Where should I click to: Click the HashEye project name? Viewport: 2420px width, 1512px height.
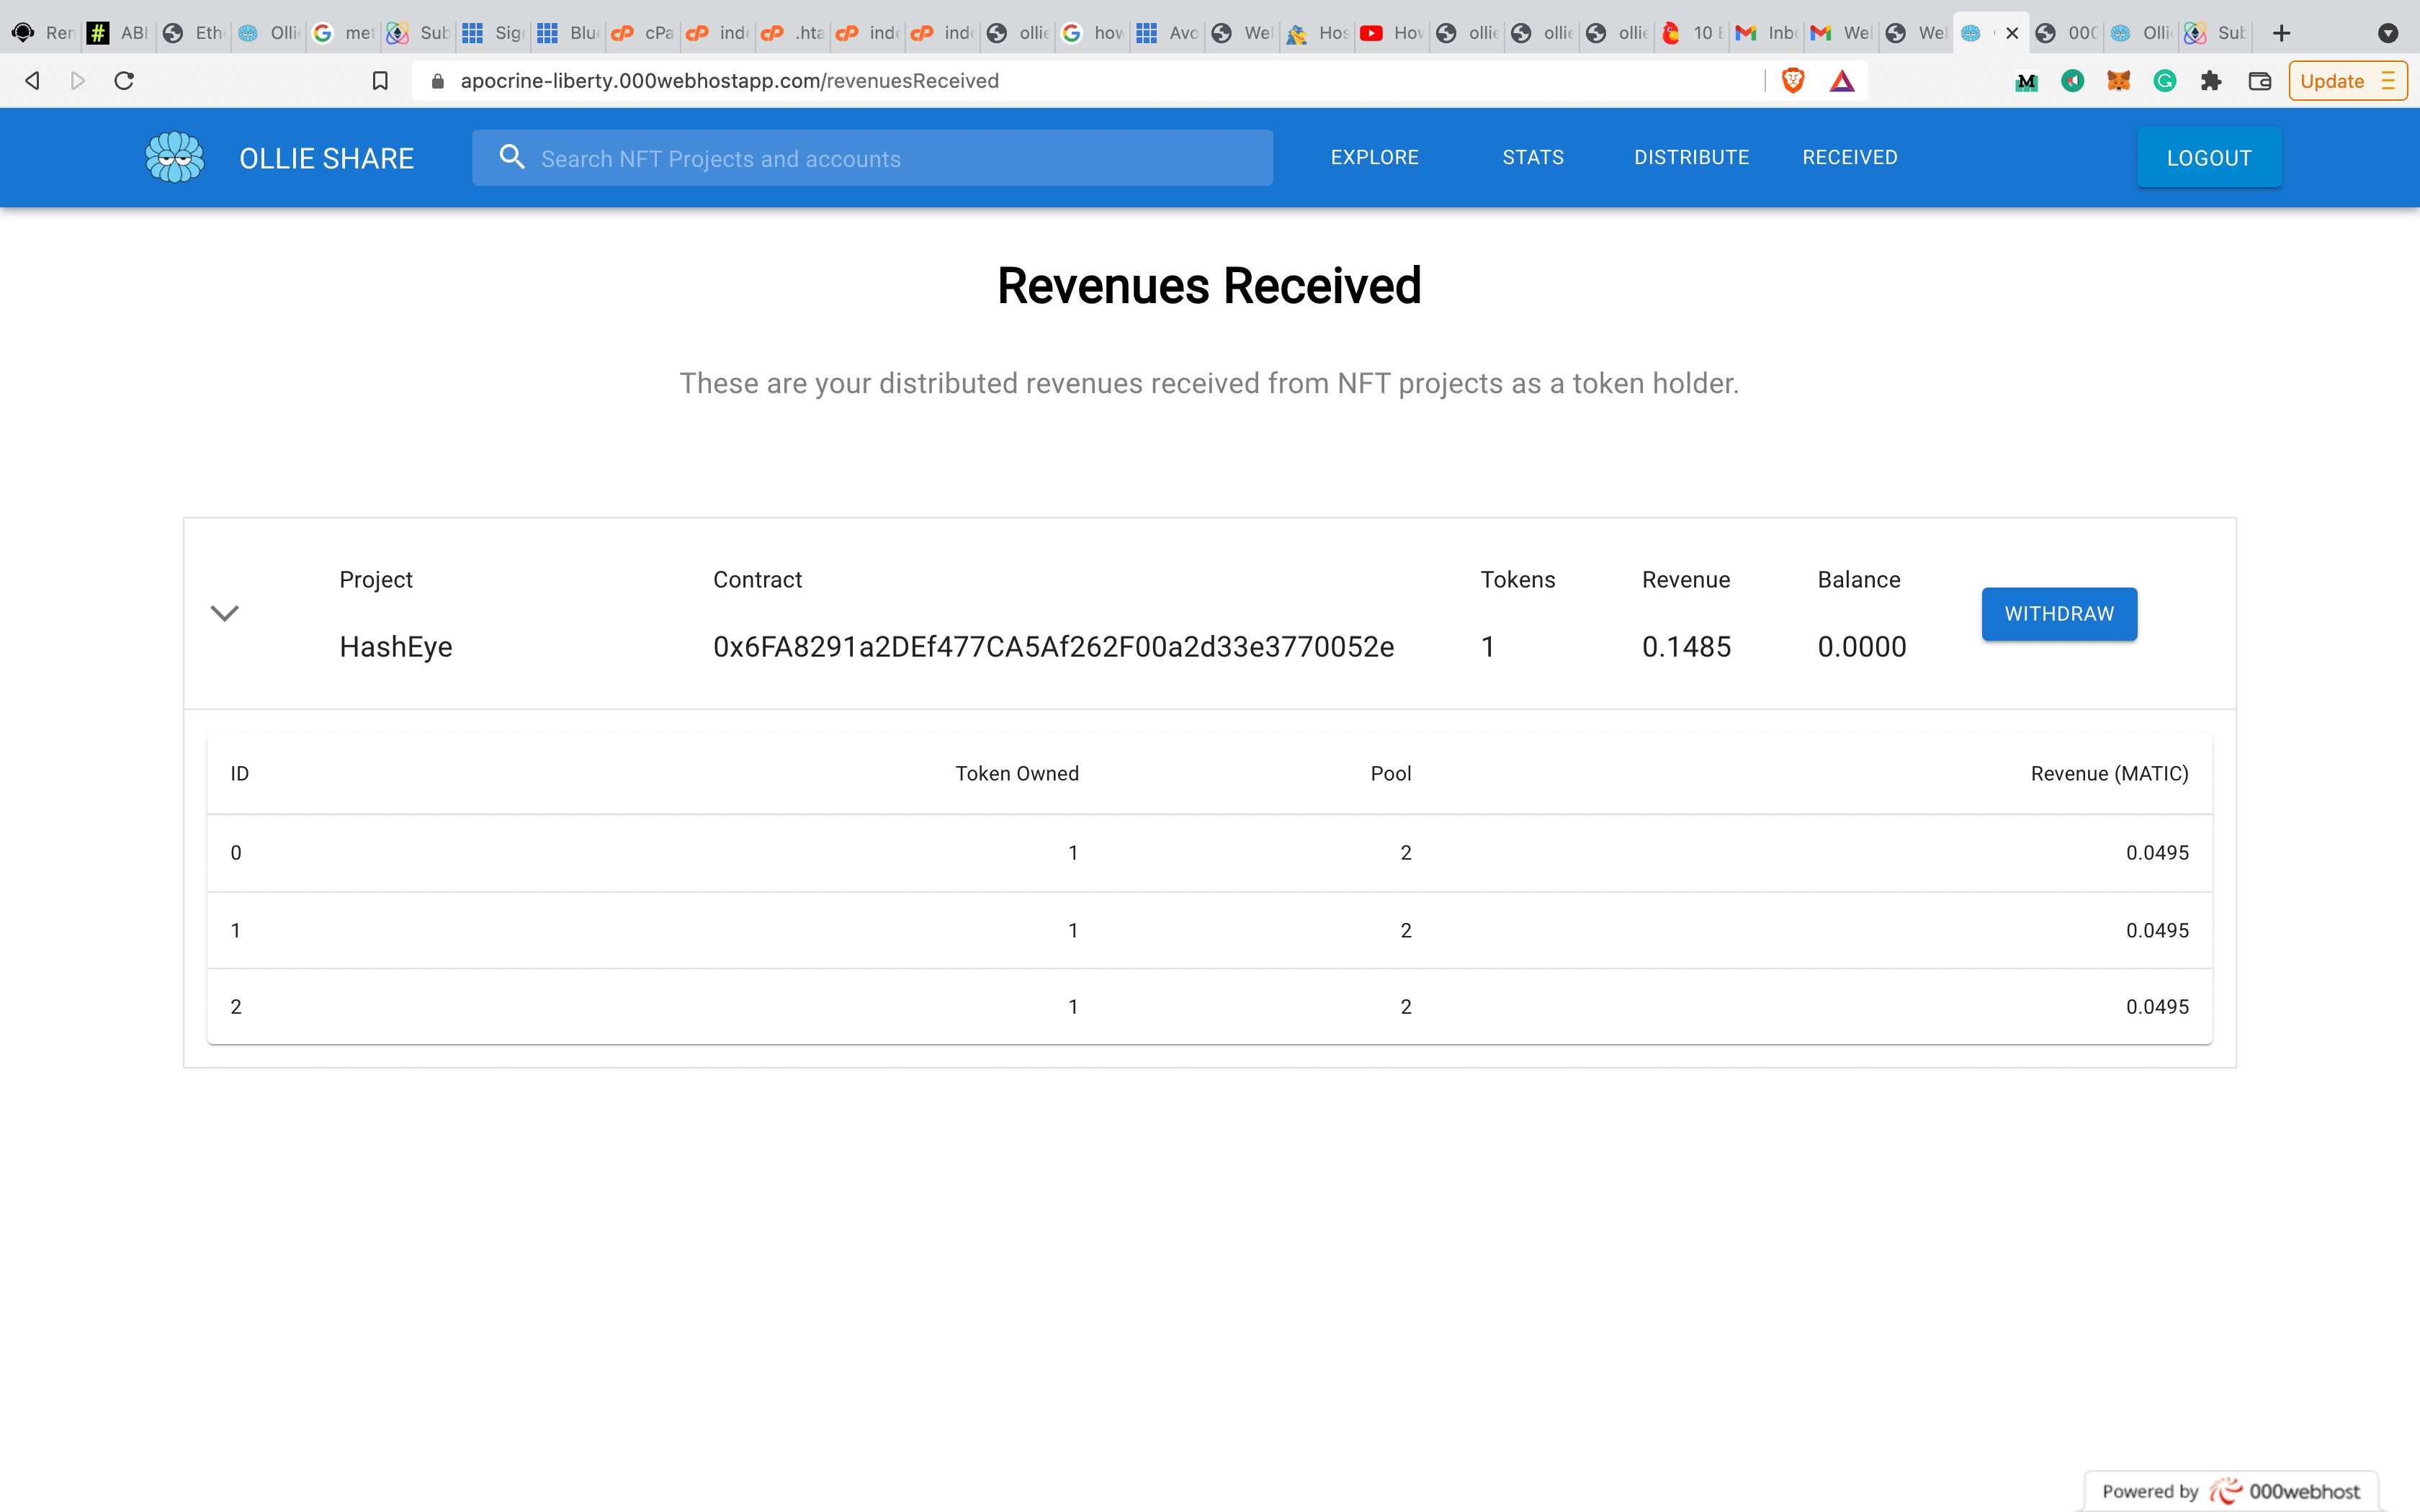395,647
